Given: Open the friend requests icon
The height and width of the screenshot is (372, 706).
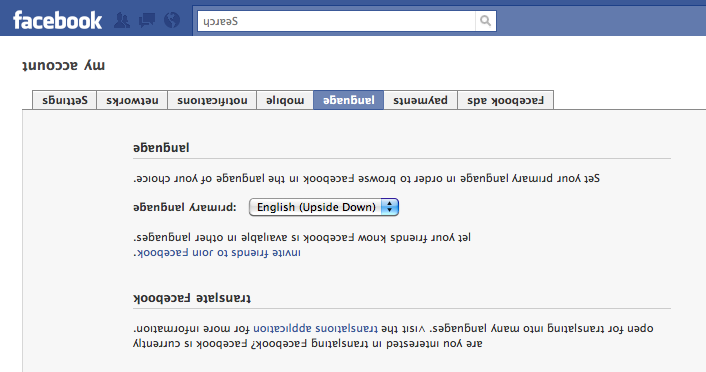Looking at the screenshot, I should pyautogui.click(x=122, y=20).
